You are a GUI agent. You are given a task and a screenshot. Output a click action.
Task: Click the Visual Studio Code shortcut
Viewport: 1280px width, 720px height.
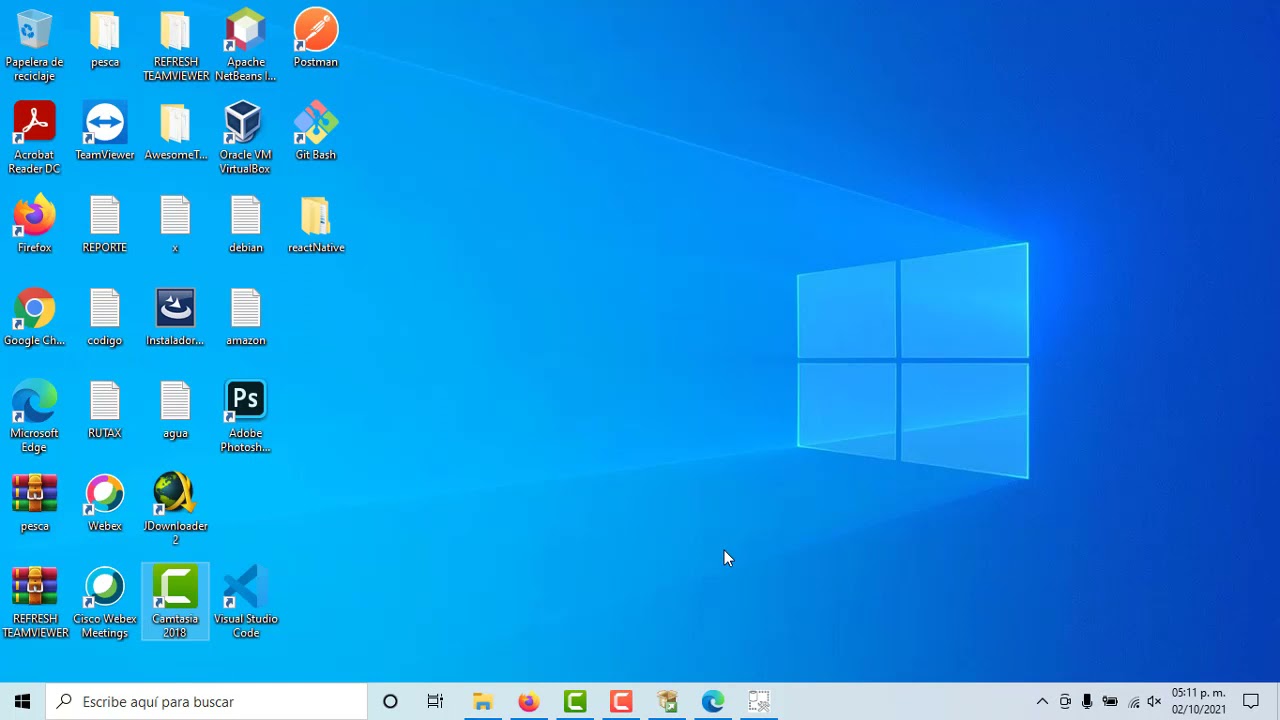pos(245,604)
